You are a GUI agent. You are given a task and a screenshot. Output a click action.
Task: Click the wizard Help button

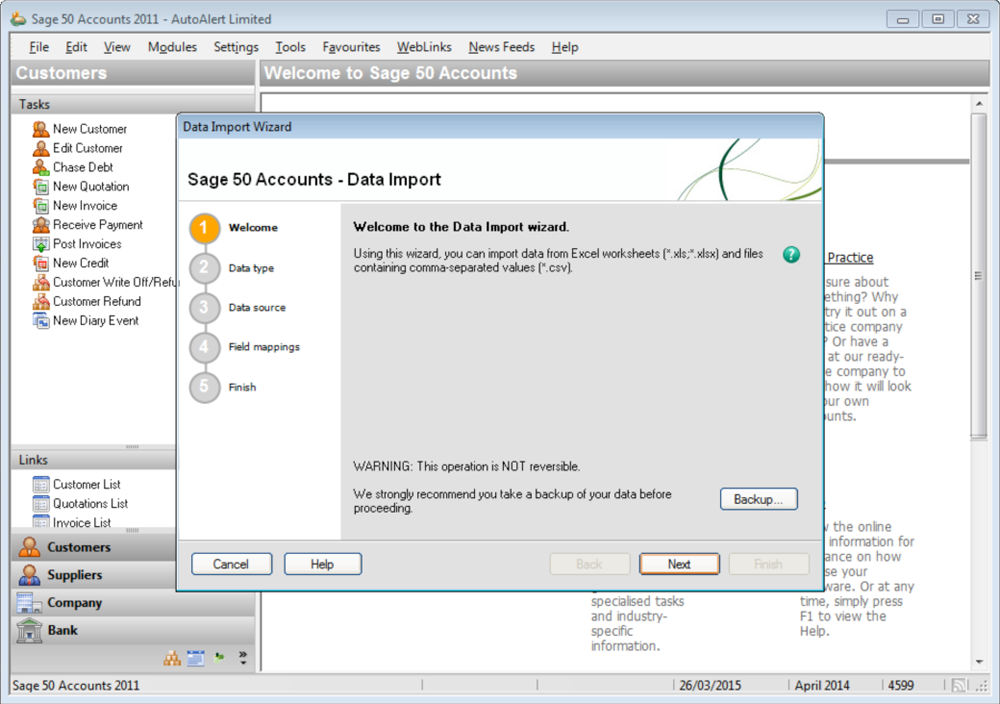(322, 564)
